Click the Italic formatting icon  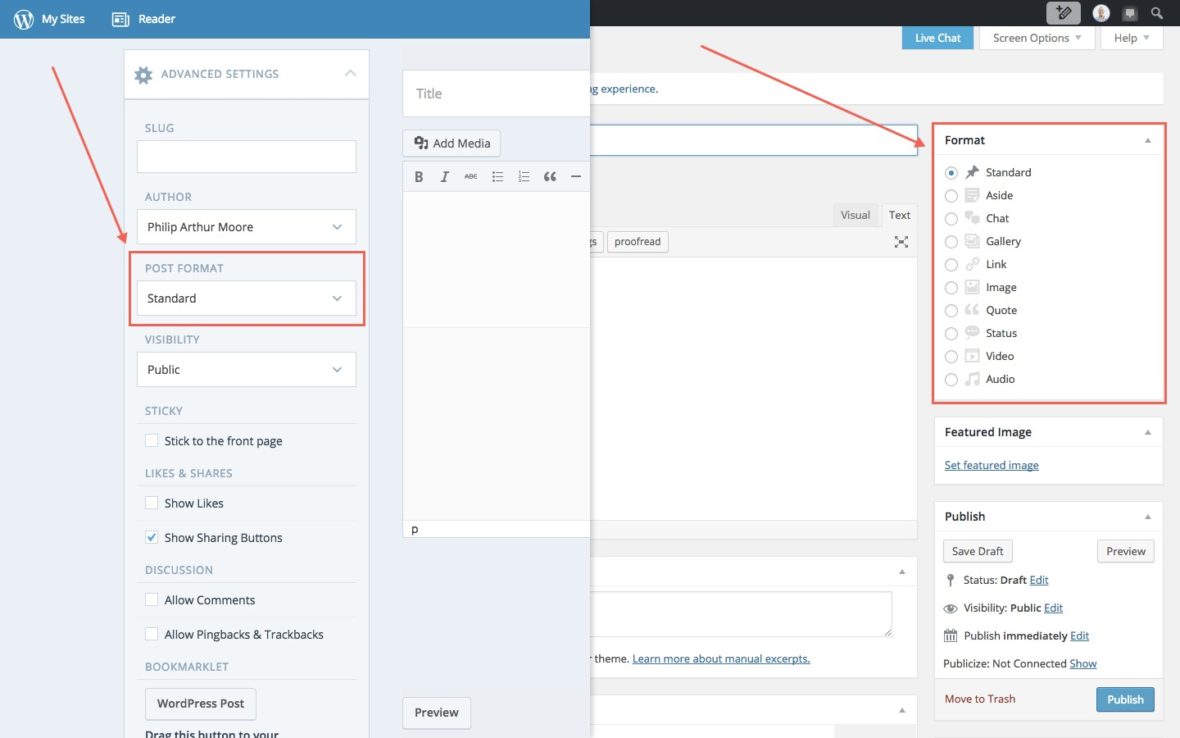(445, 177)
